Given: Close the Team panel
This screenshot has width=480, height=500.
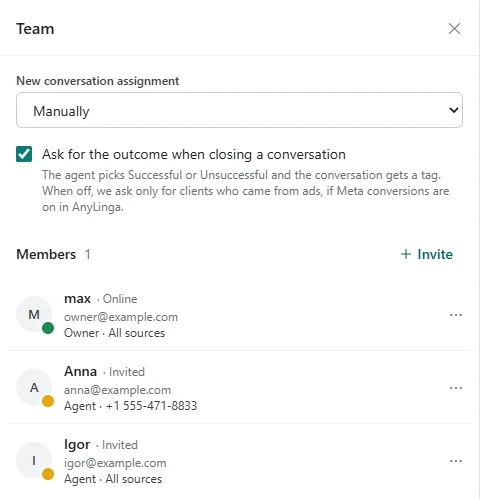Looking at the screenshot, I should [x=454, y=29].
